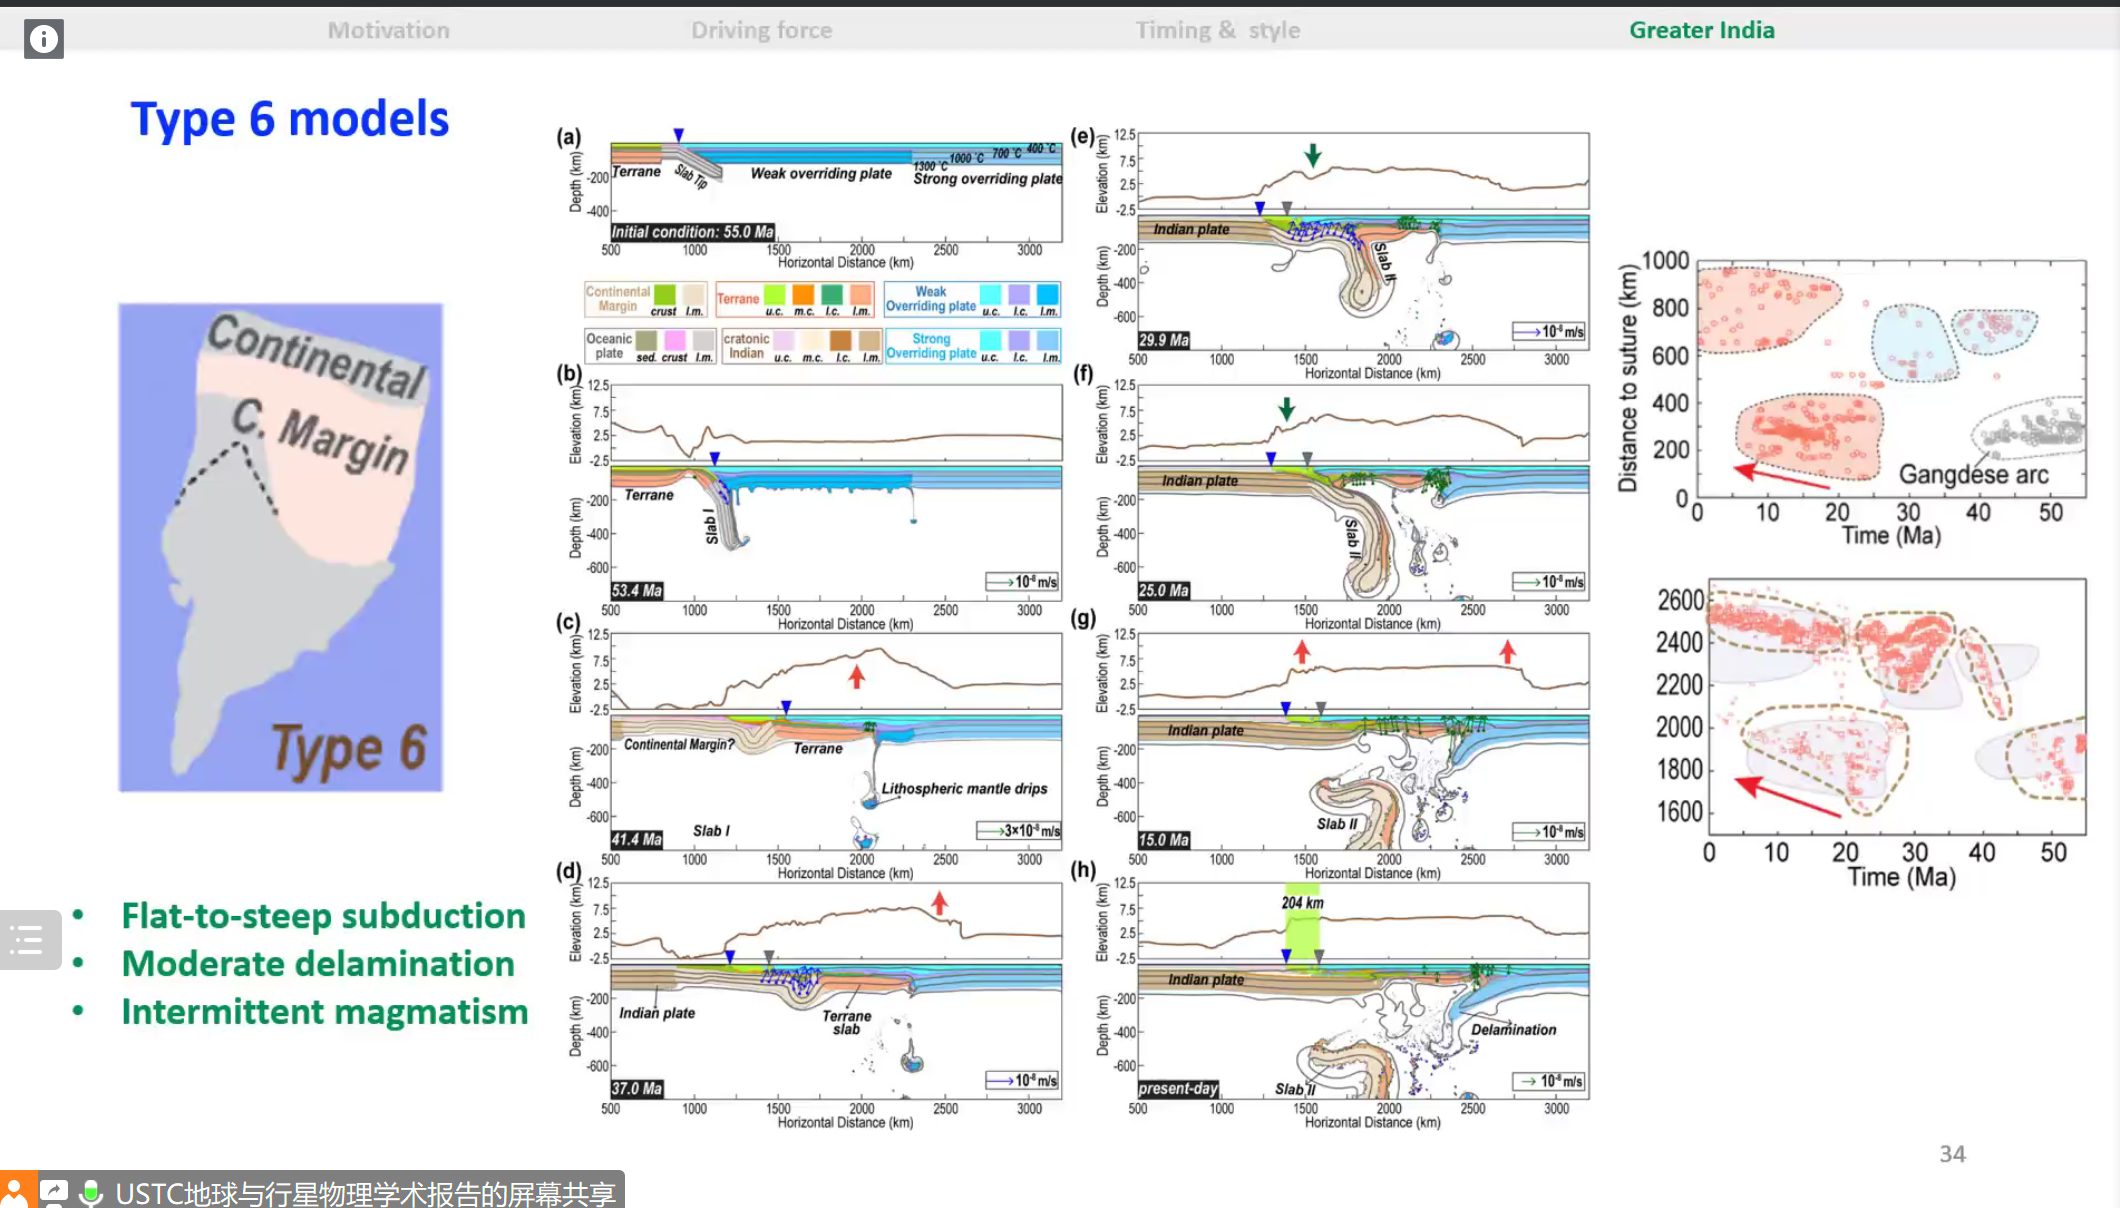The width and height of the screenshot is (2120, 1208).
Task: Click the '29.9 Ma' time label
Action: (x=1164, y=340)
